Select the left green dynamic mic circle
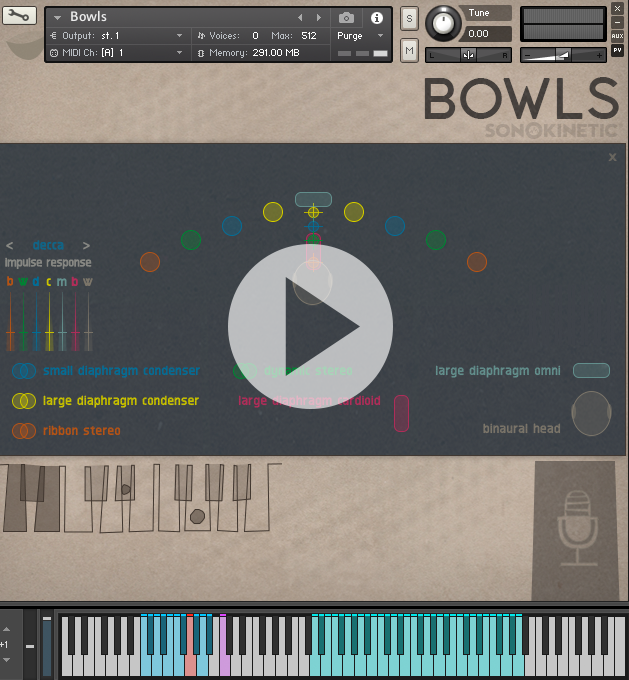The width and height of the screenshot is (629, 680). coord(191,240)
